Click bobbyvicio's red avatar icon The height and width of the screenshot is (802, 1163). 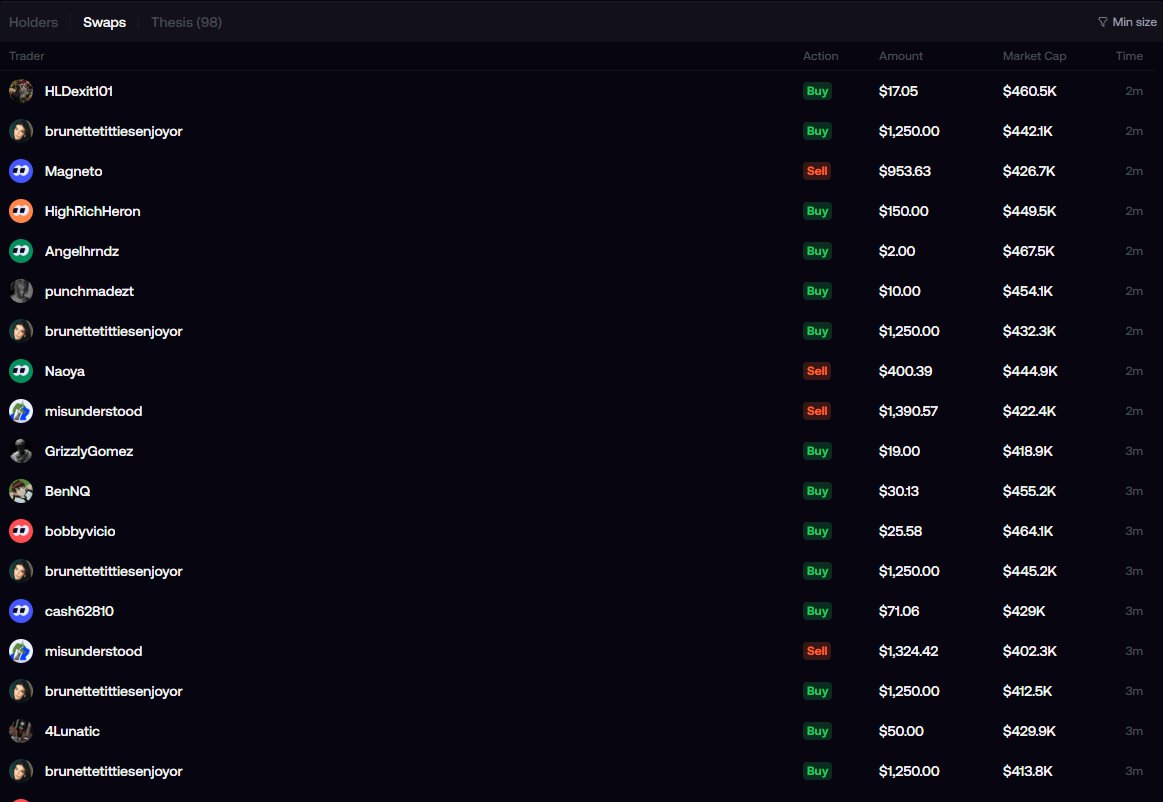click(21, 531)
